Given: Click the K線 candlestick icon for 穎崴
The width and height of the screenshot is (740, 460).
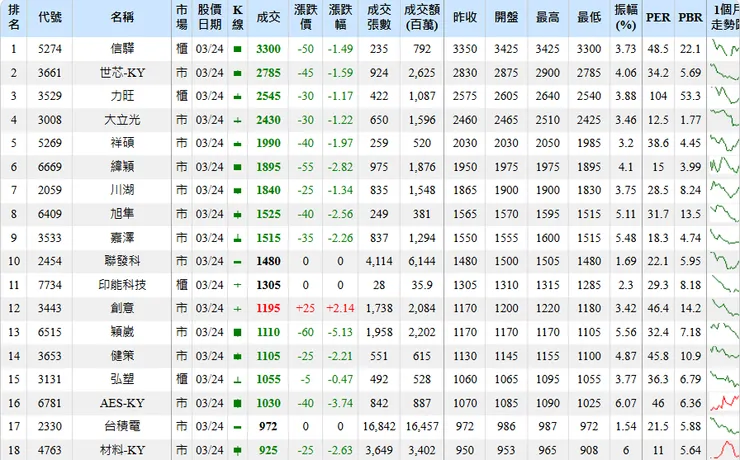Looking at the screenshot, I should click(x=237, y=333).
